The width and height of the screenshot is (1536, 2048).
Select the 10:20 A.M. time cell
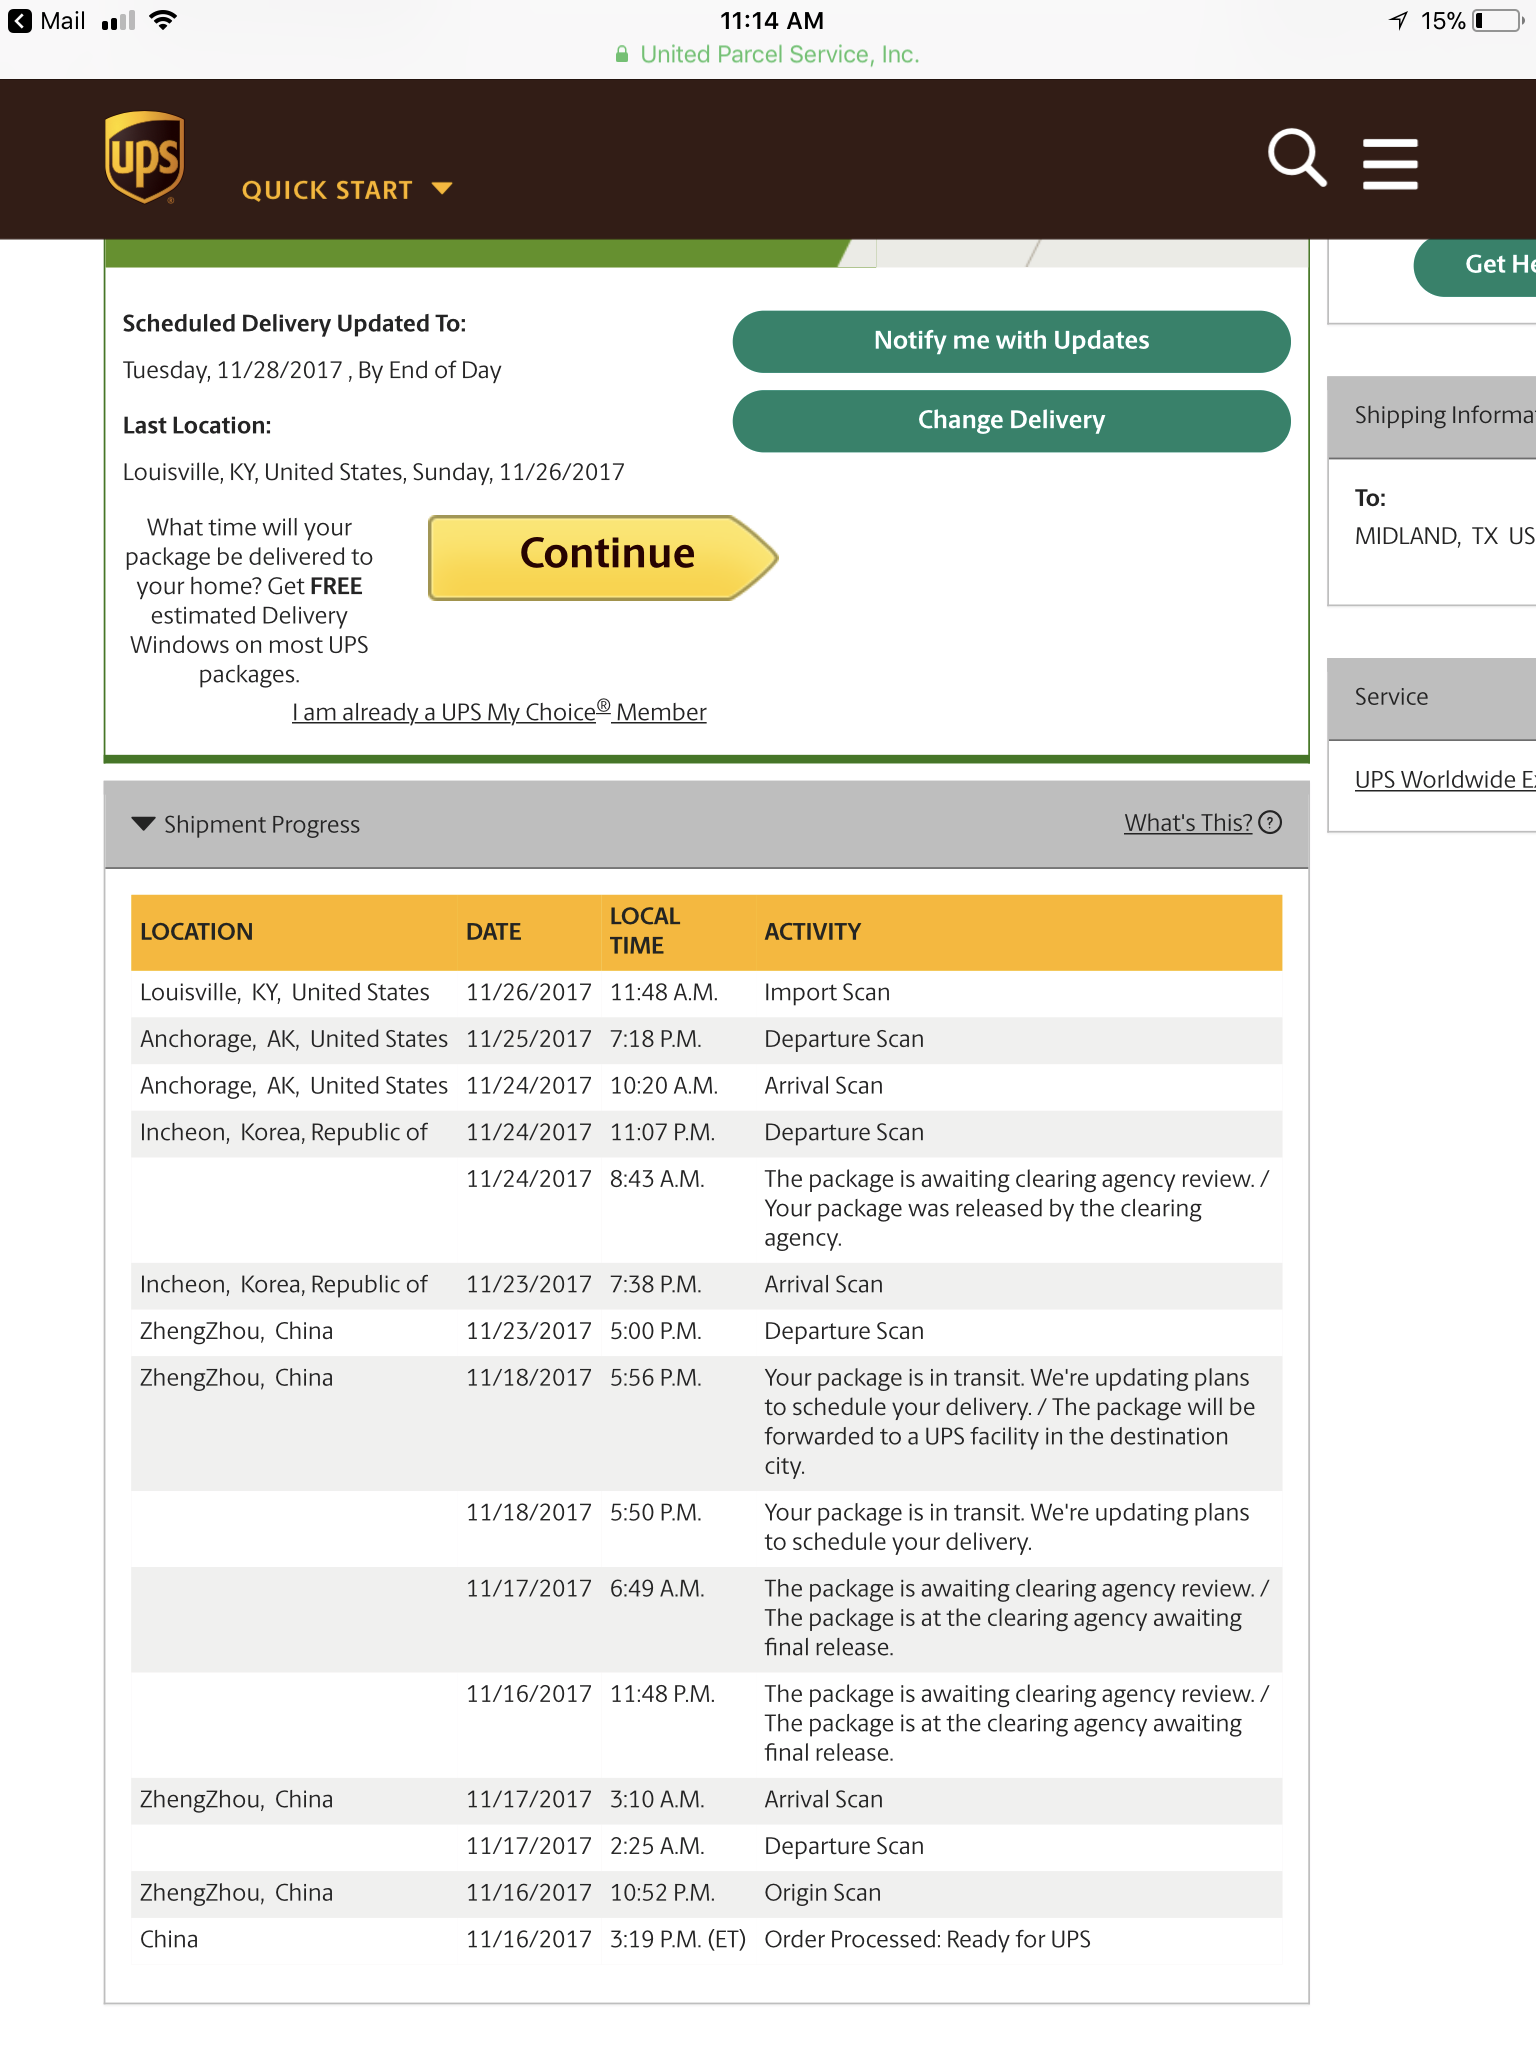(x=664, y=1086)
